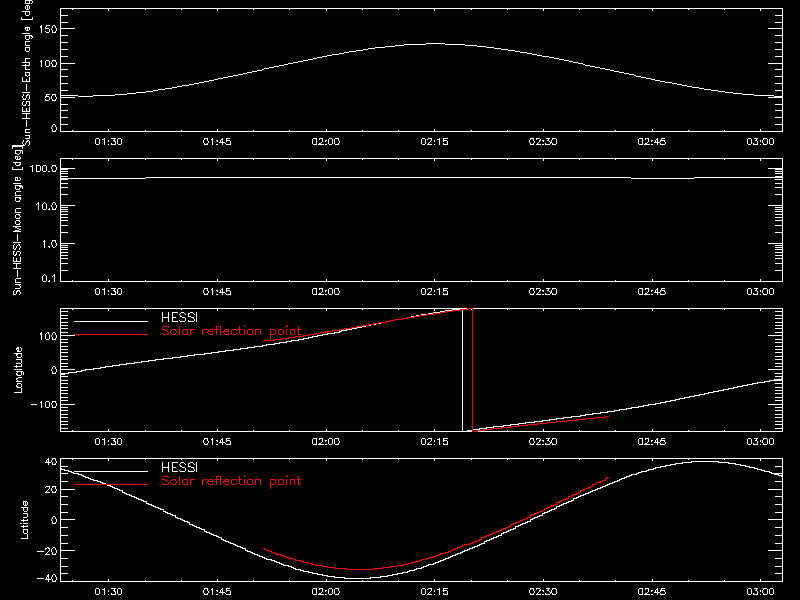Select "HESSI" legend text in Longitude panel
This screenshot has width=800, height=600.
pos(179,317)
